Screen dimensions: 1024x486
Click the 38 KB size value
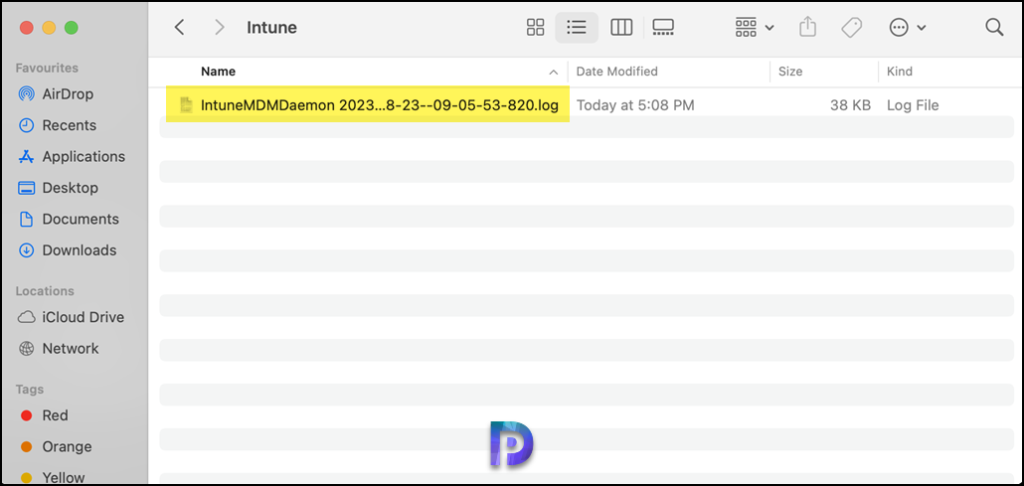850,105
